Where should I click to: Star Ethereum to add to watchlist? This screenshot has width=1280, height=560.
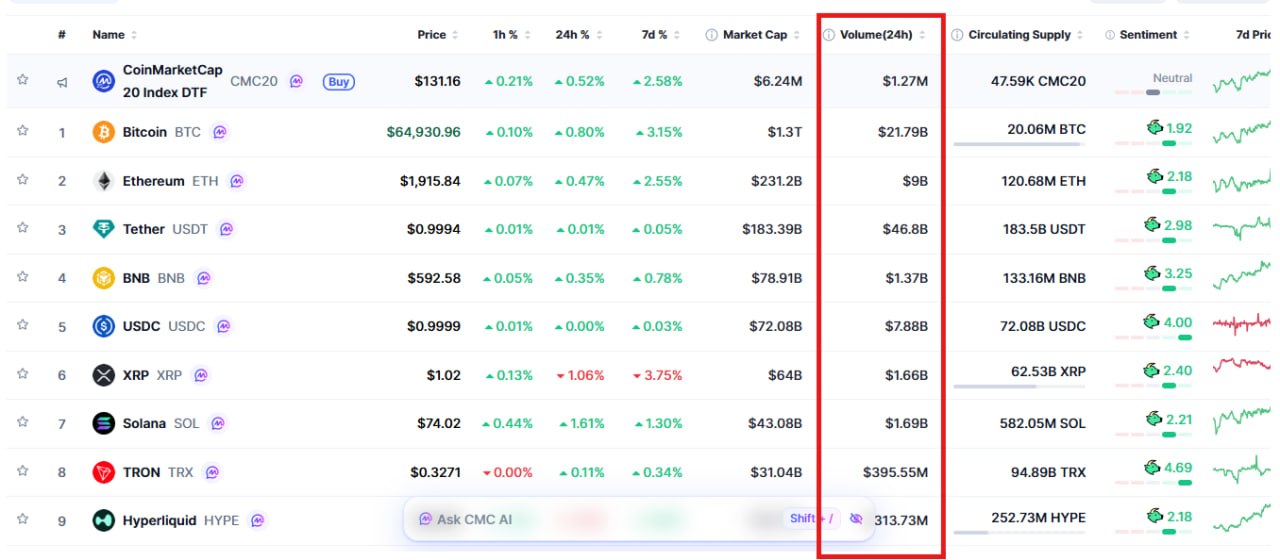tap(22, 180)
